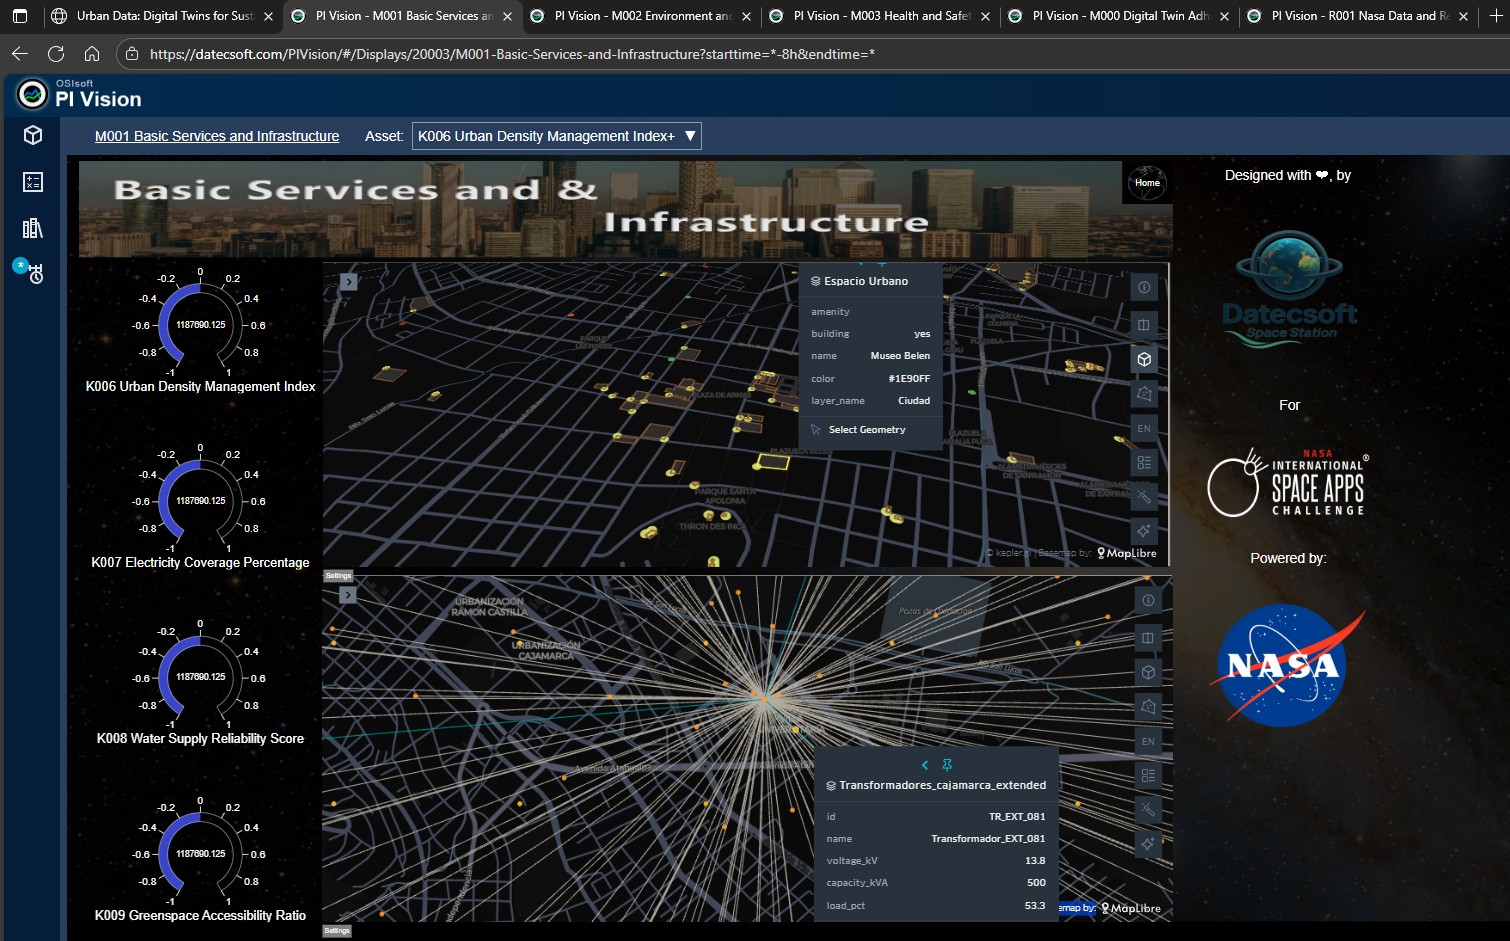Viewport: 1510px width, 941px height.
Task: Expand the side panel arrow on upper map
Action: point(348,282)
